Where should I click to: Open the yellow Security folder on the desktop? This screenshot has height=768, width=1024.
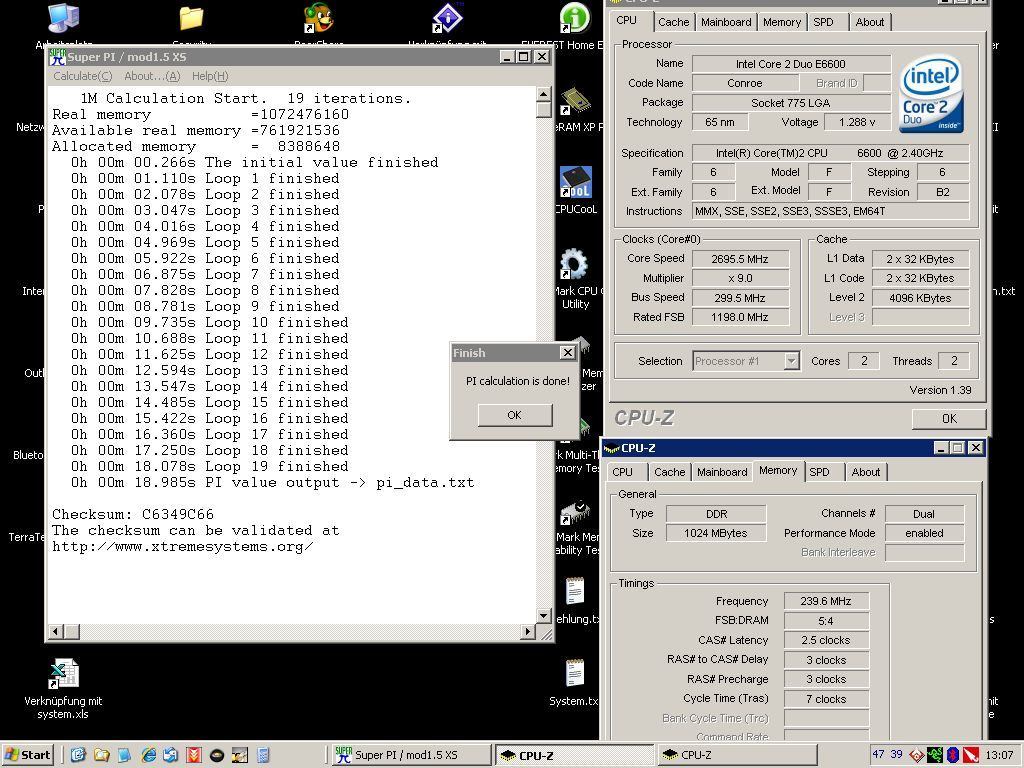pos(192,18)
